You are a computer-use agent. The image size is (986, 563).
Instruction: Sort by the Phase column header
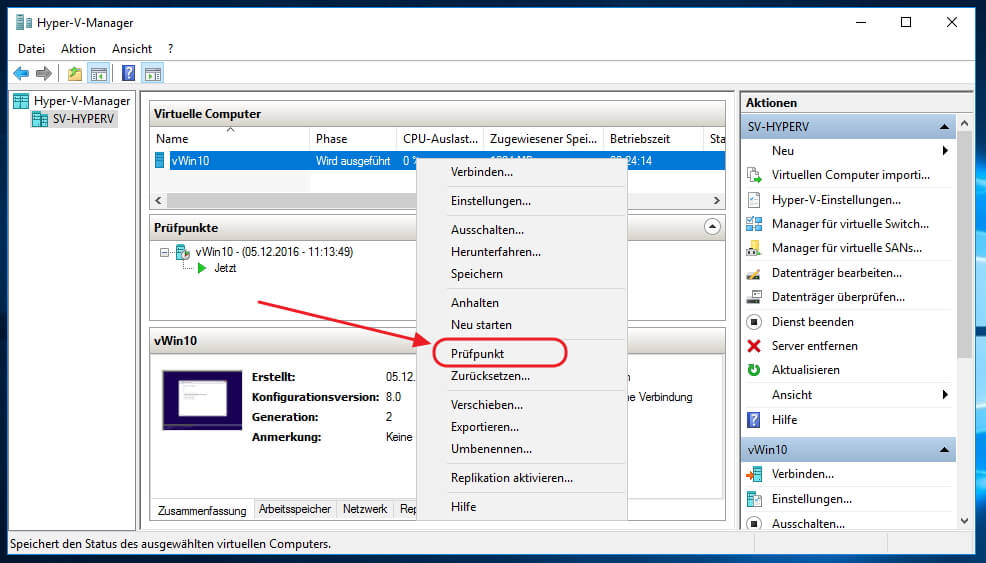(353, 138)
